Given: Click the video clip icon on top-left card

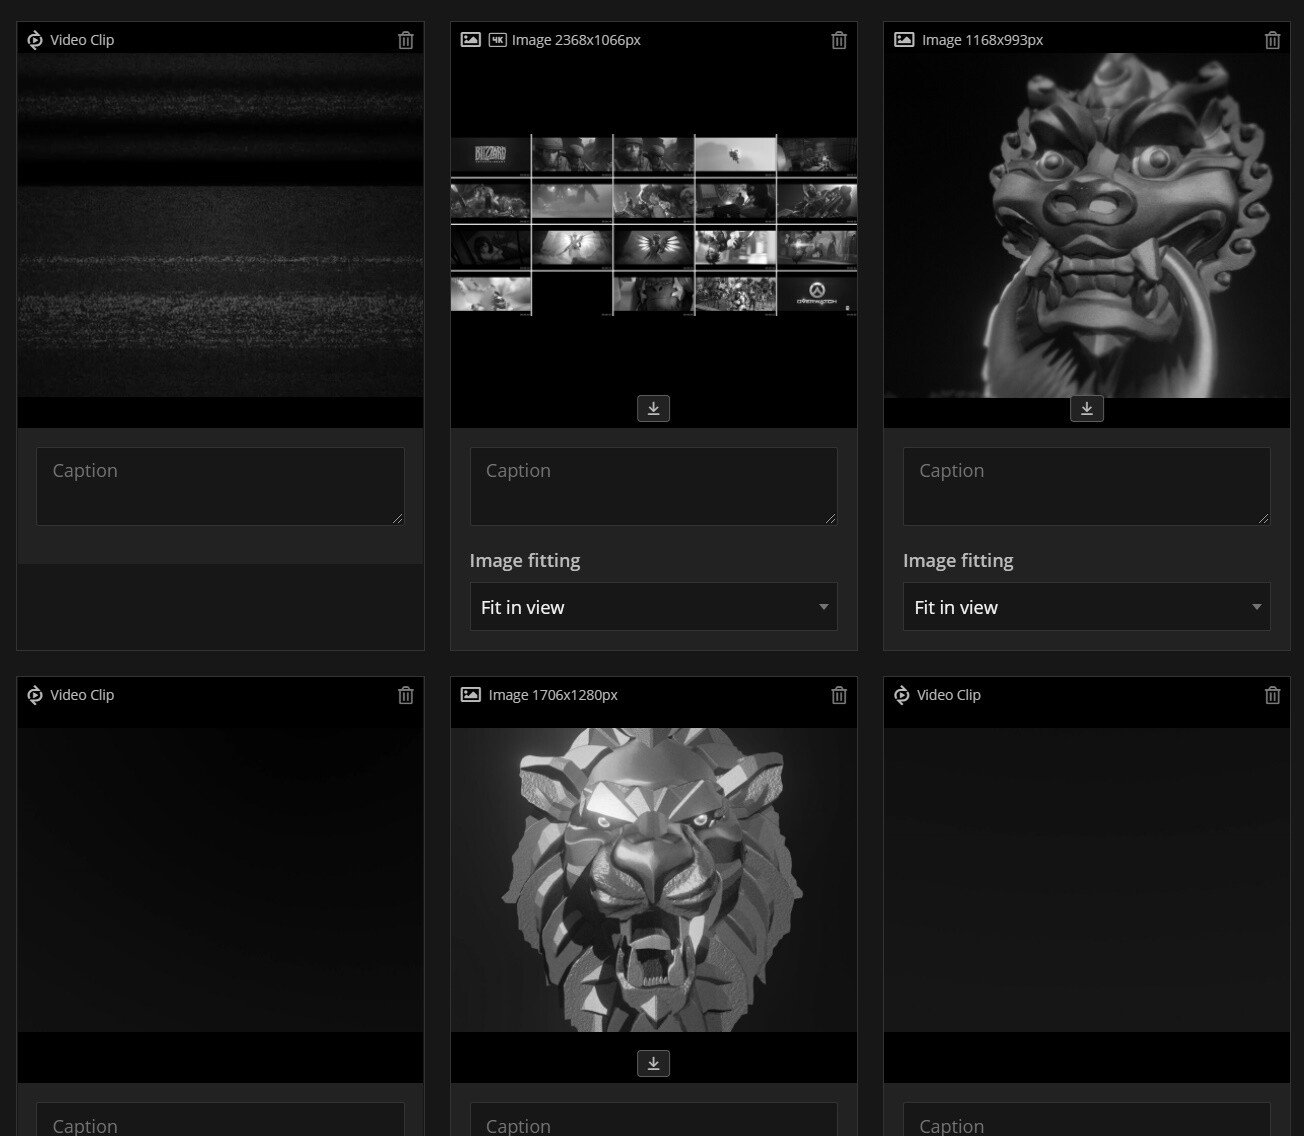Looking at the screenshot, I should [x=35, y=40].
